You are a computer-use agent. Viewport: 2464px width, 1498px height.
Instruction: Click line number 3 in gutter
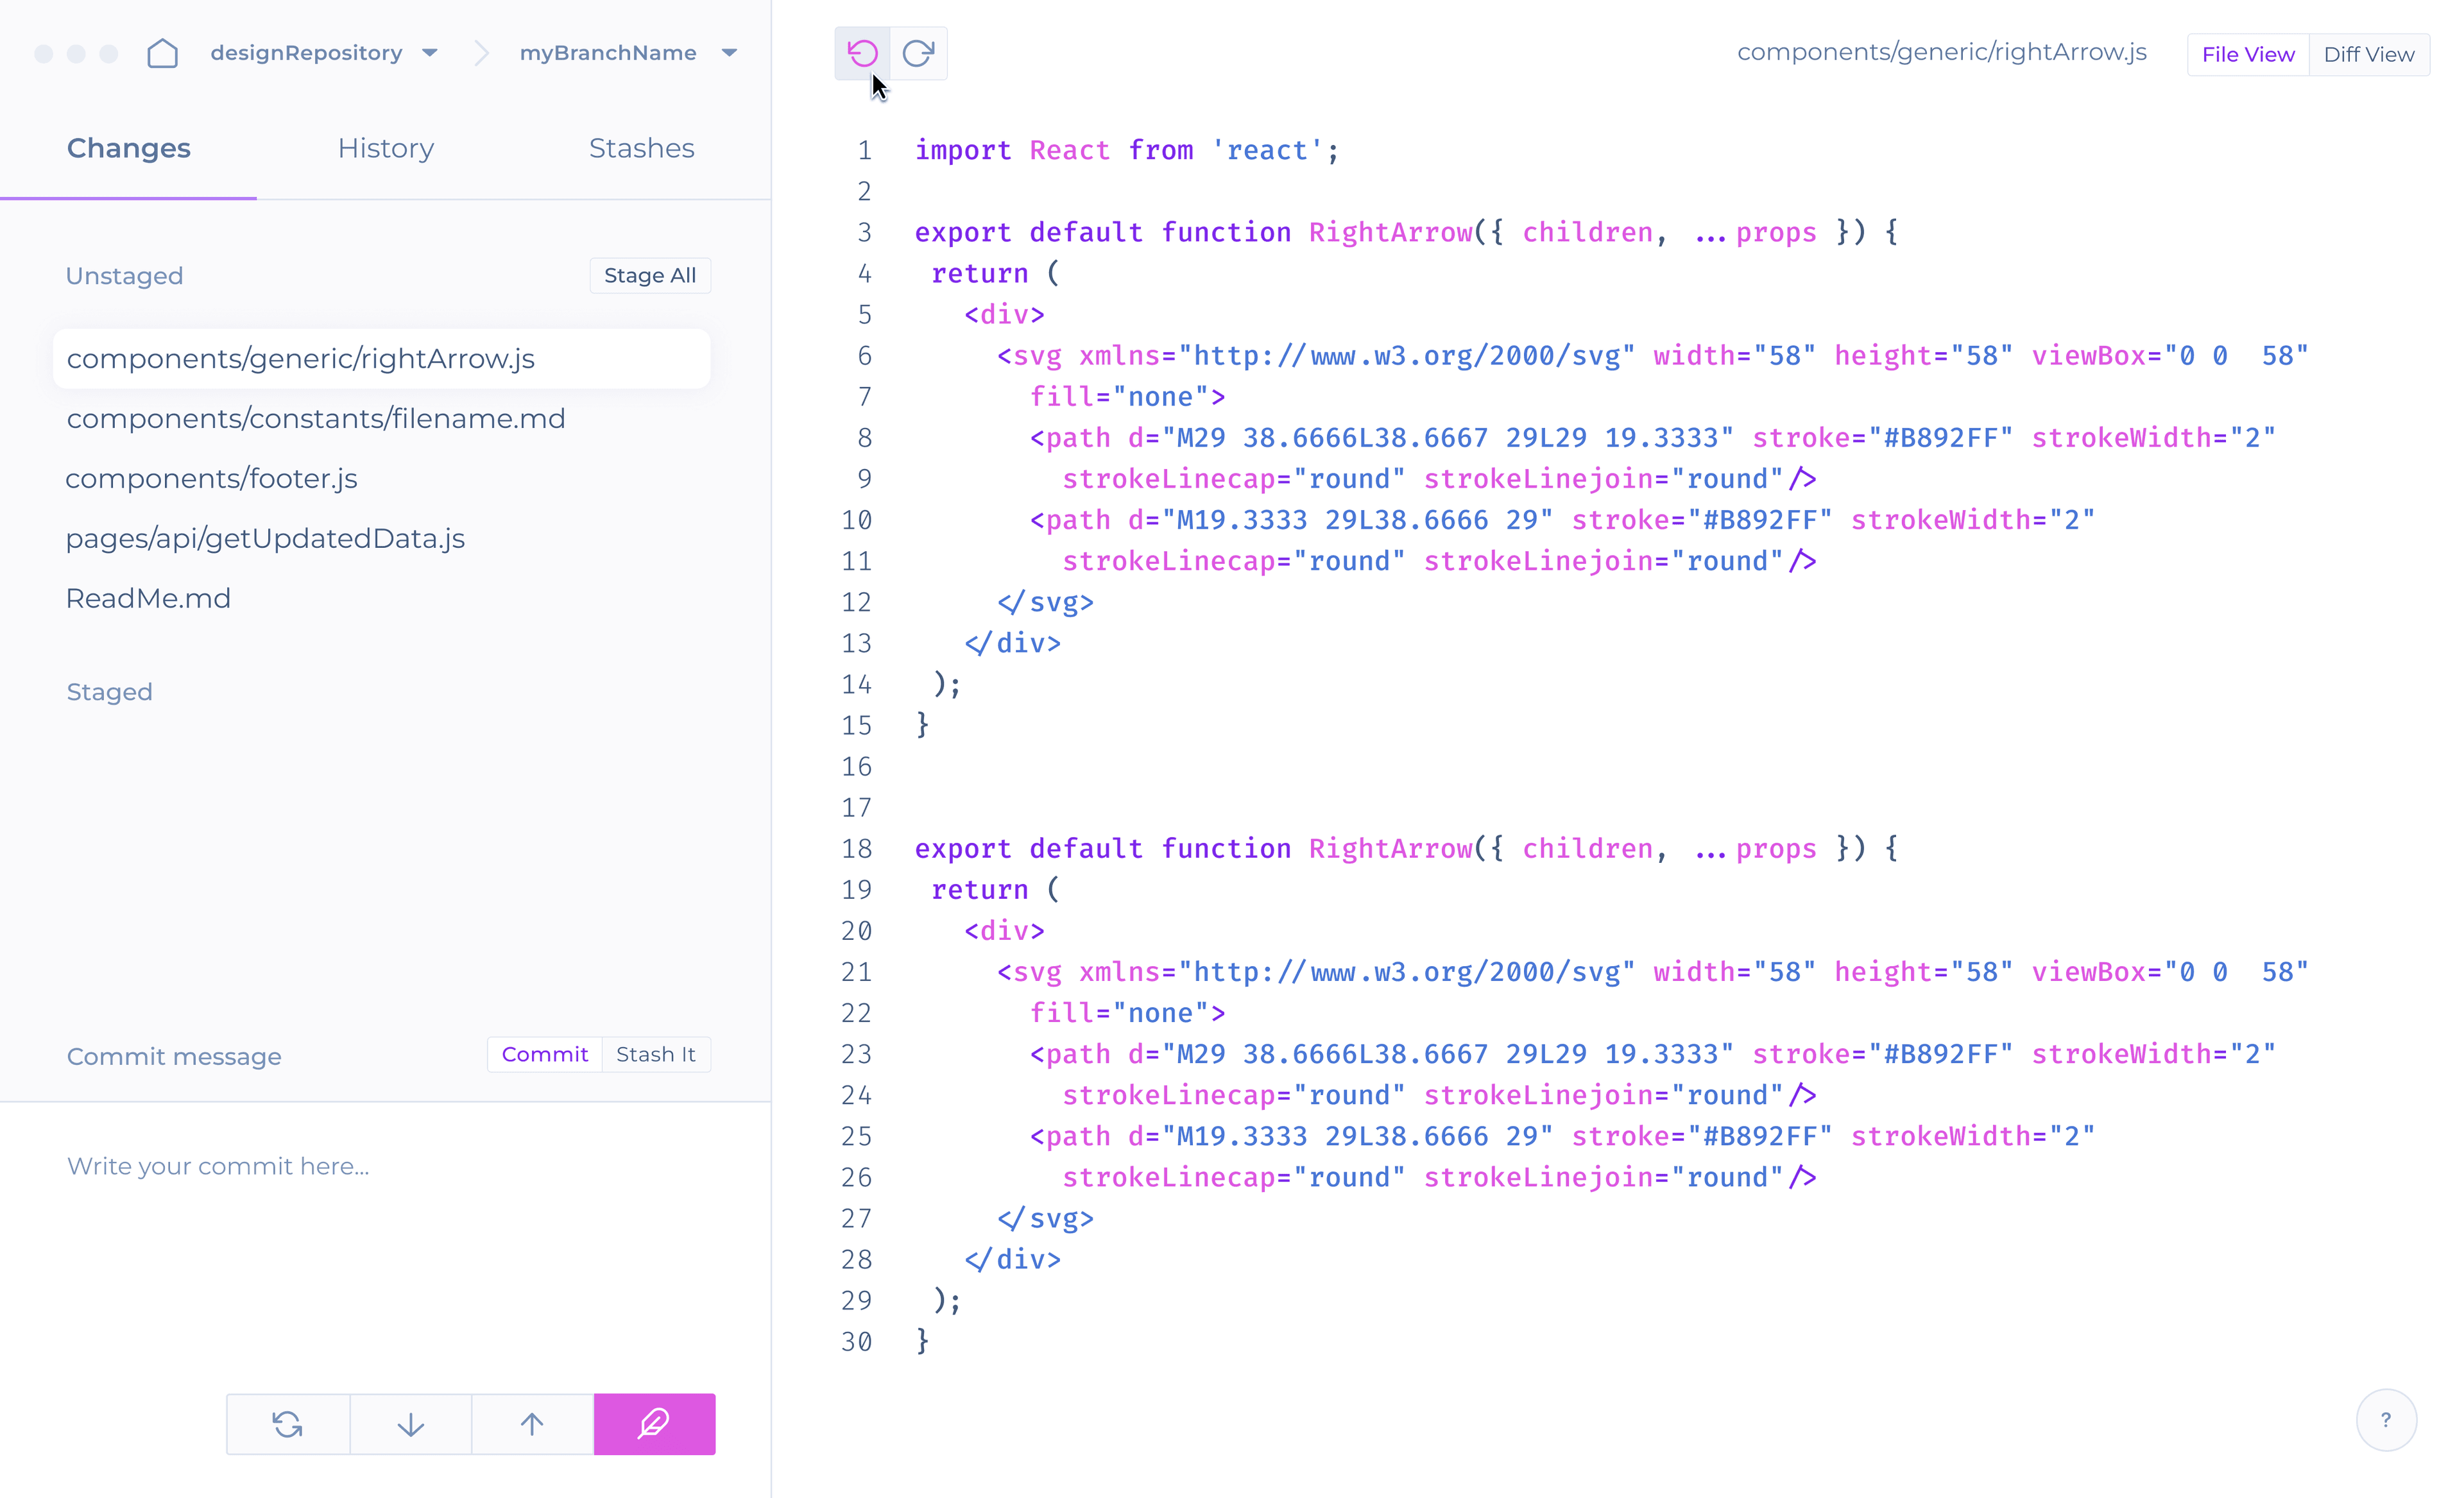[864, 232]
